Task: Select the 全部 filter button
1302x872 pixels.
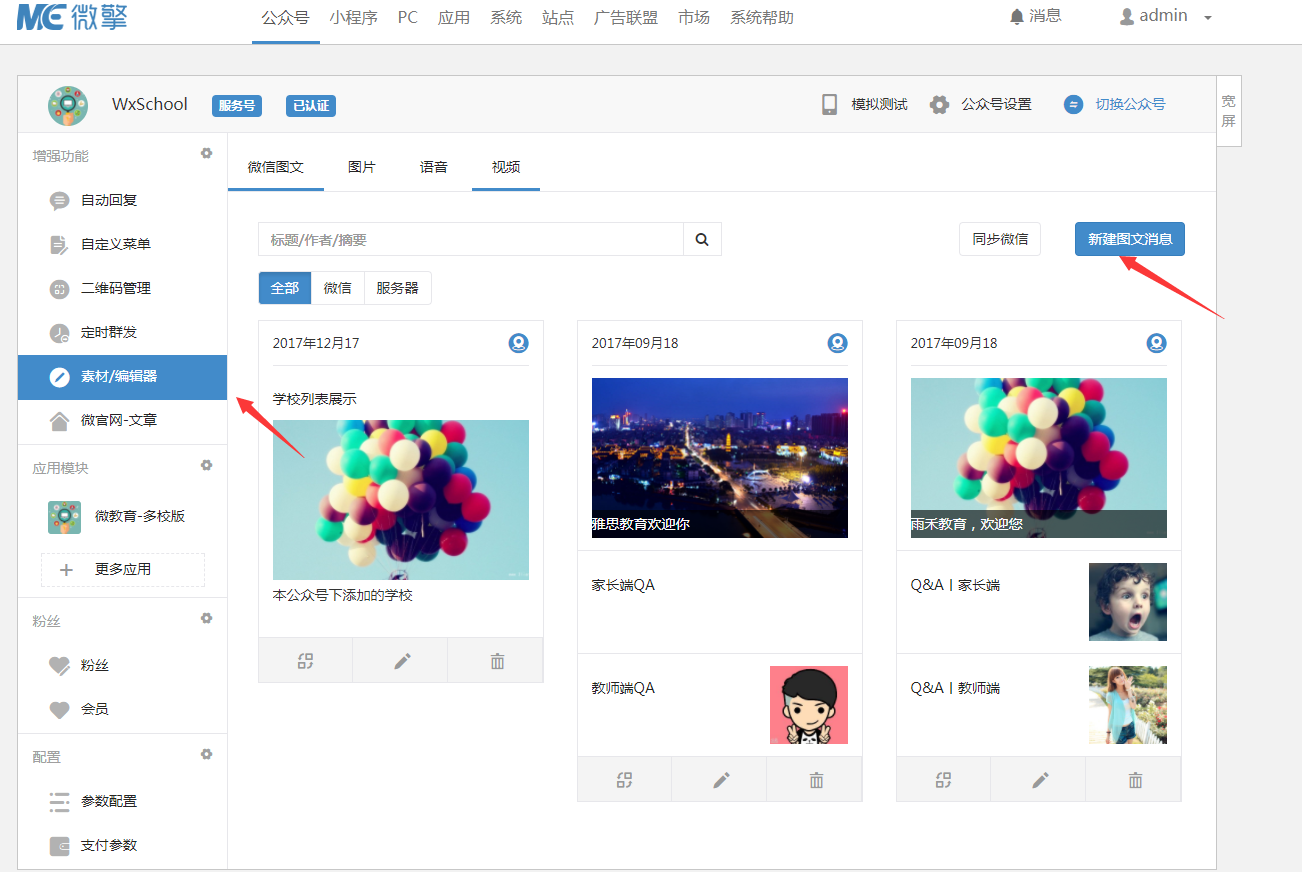Action: tap(285, 288)
